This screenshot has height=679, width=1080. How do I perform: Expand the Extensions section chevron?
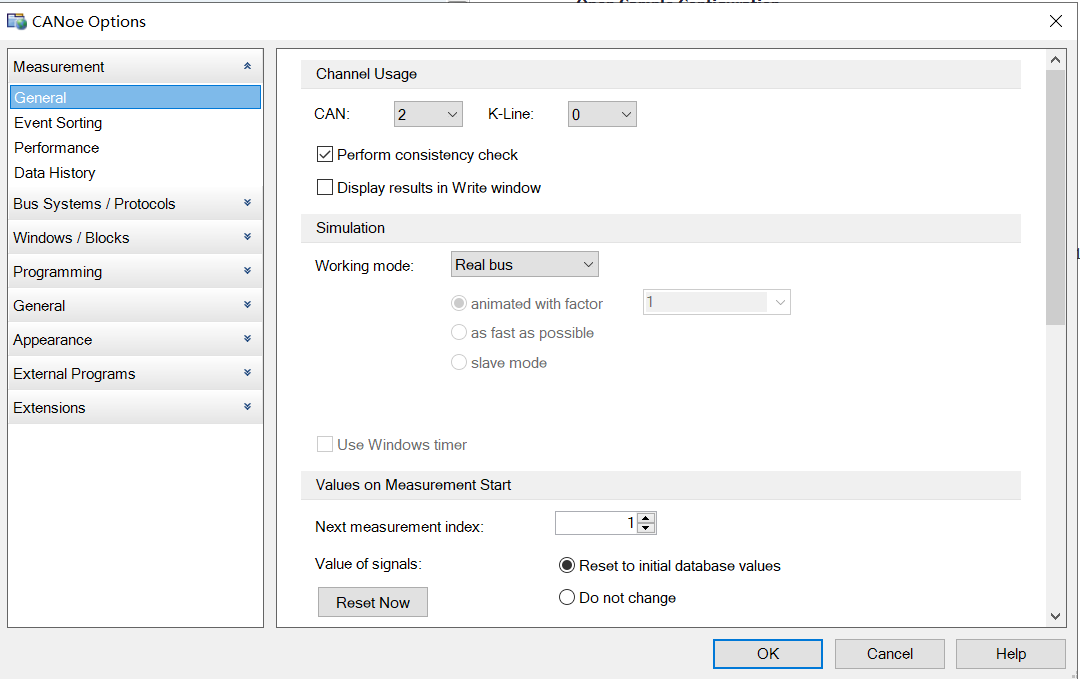tap(247, 407)
